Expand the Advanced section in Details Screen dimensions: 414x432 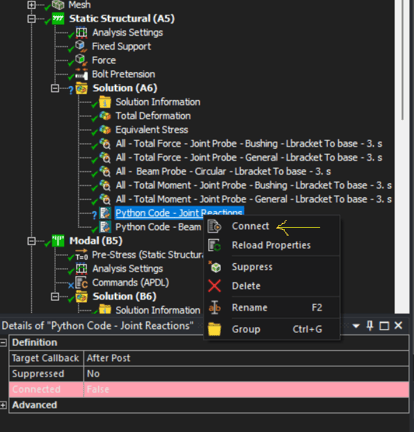point(3,405)
